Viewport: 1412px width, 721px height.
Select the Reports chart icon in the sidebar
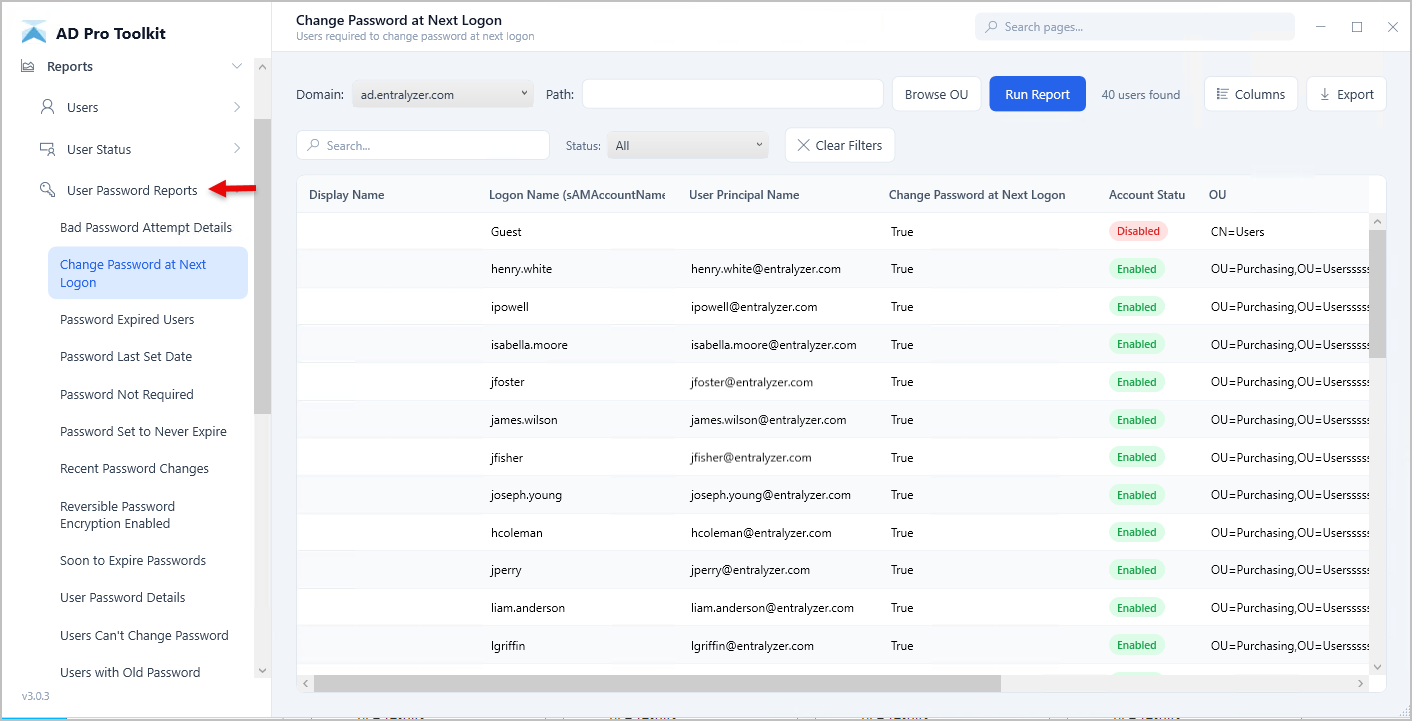point(26,66)
